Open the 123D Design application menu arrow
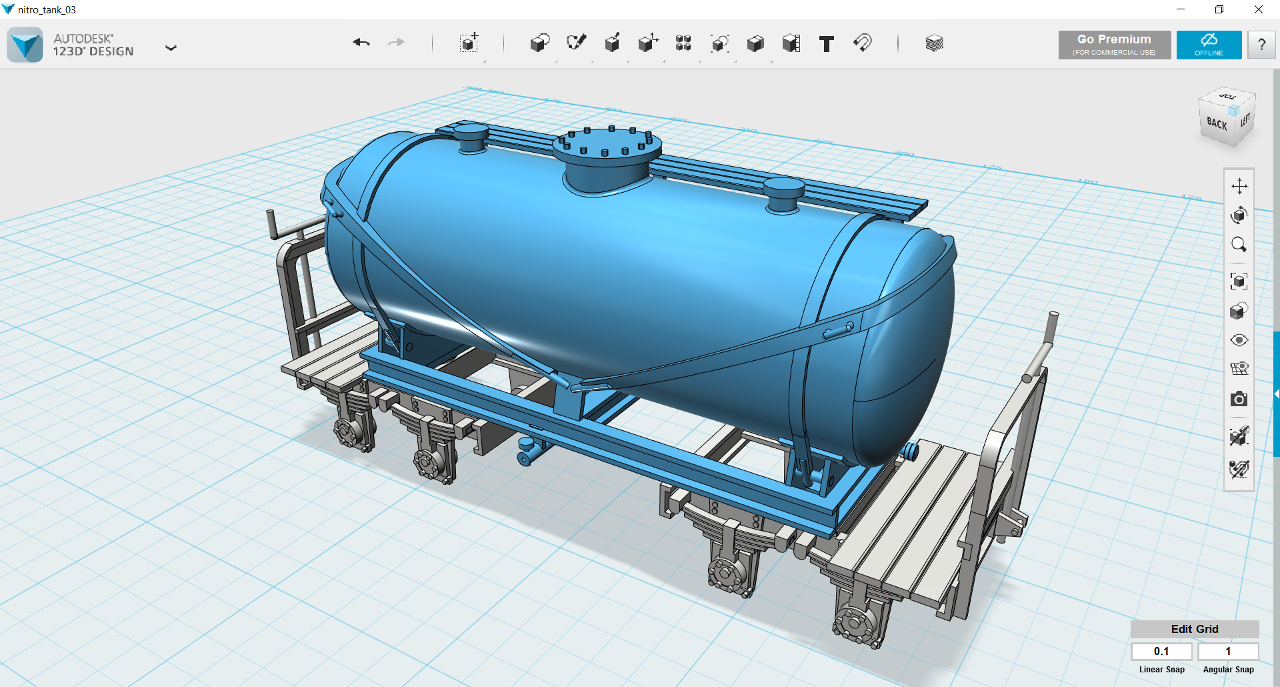The image size is (1280, 687). coord(171,47)
